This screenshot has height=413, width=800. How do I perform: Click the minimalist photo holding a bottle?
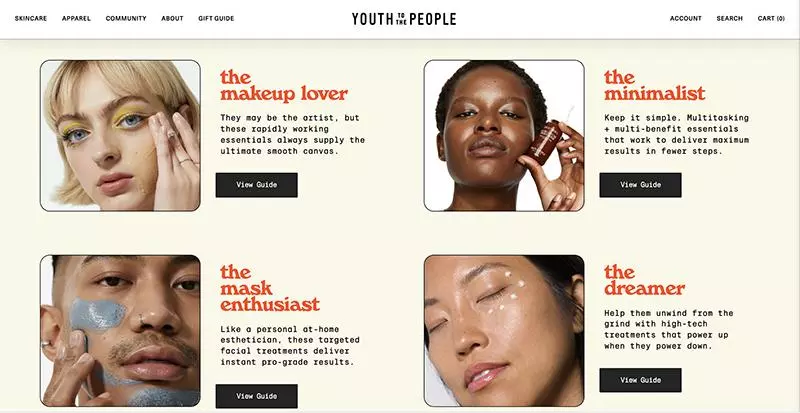point(504,135)
